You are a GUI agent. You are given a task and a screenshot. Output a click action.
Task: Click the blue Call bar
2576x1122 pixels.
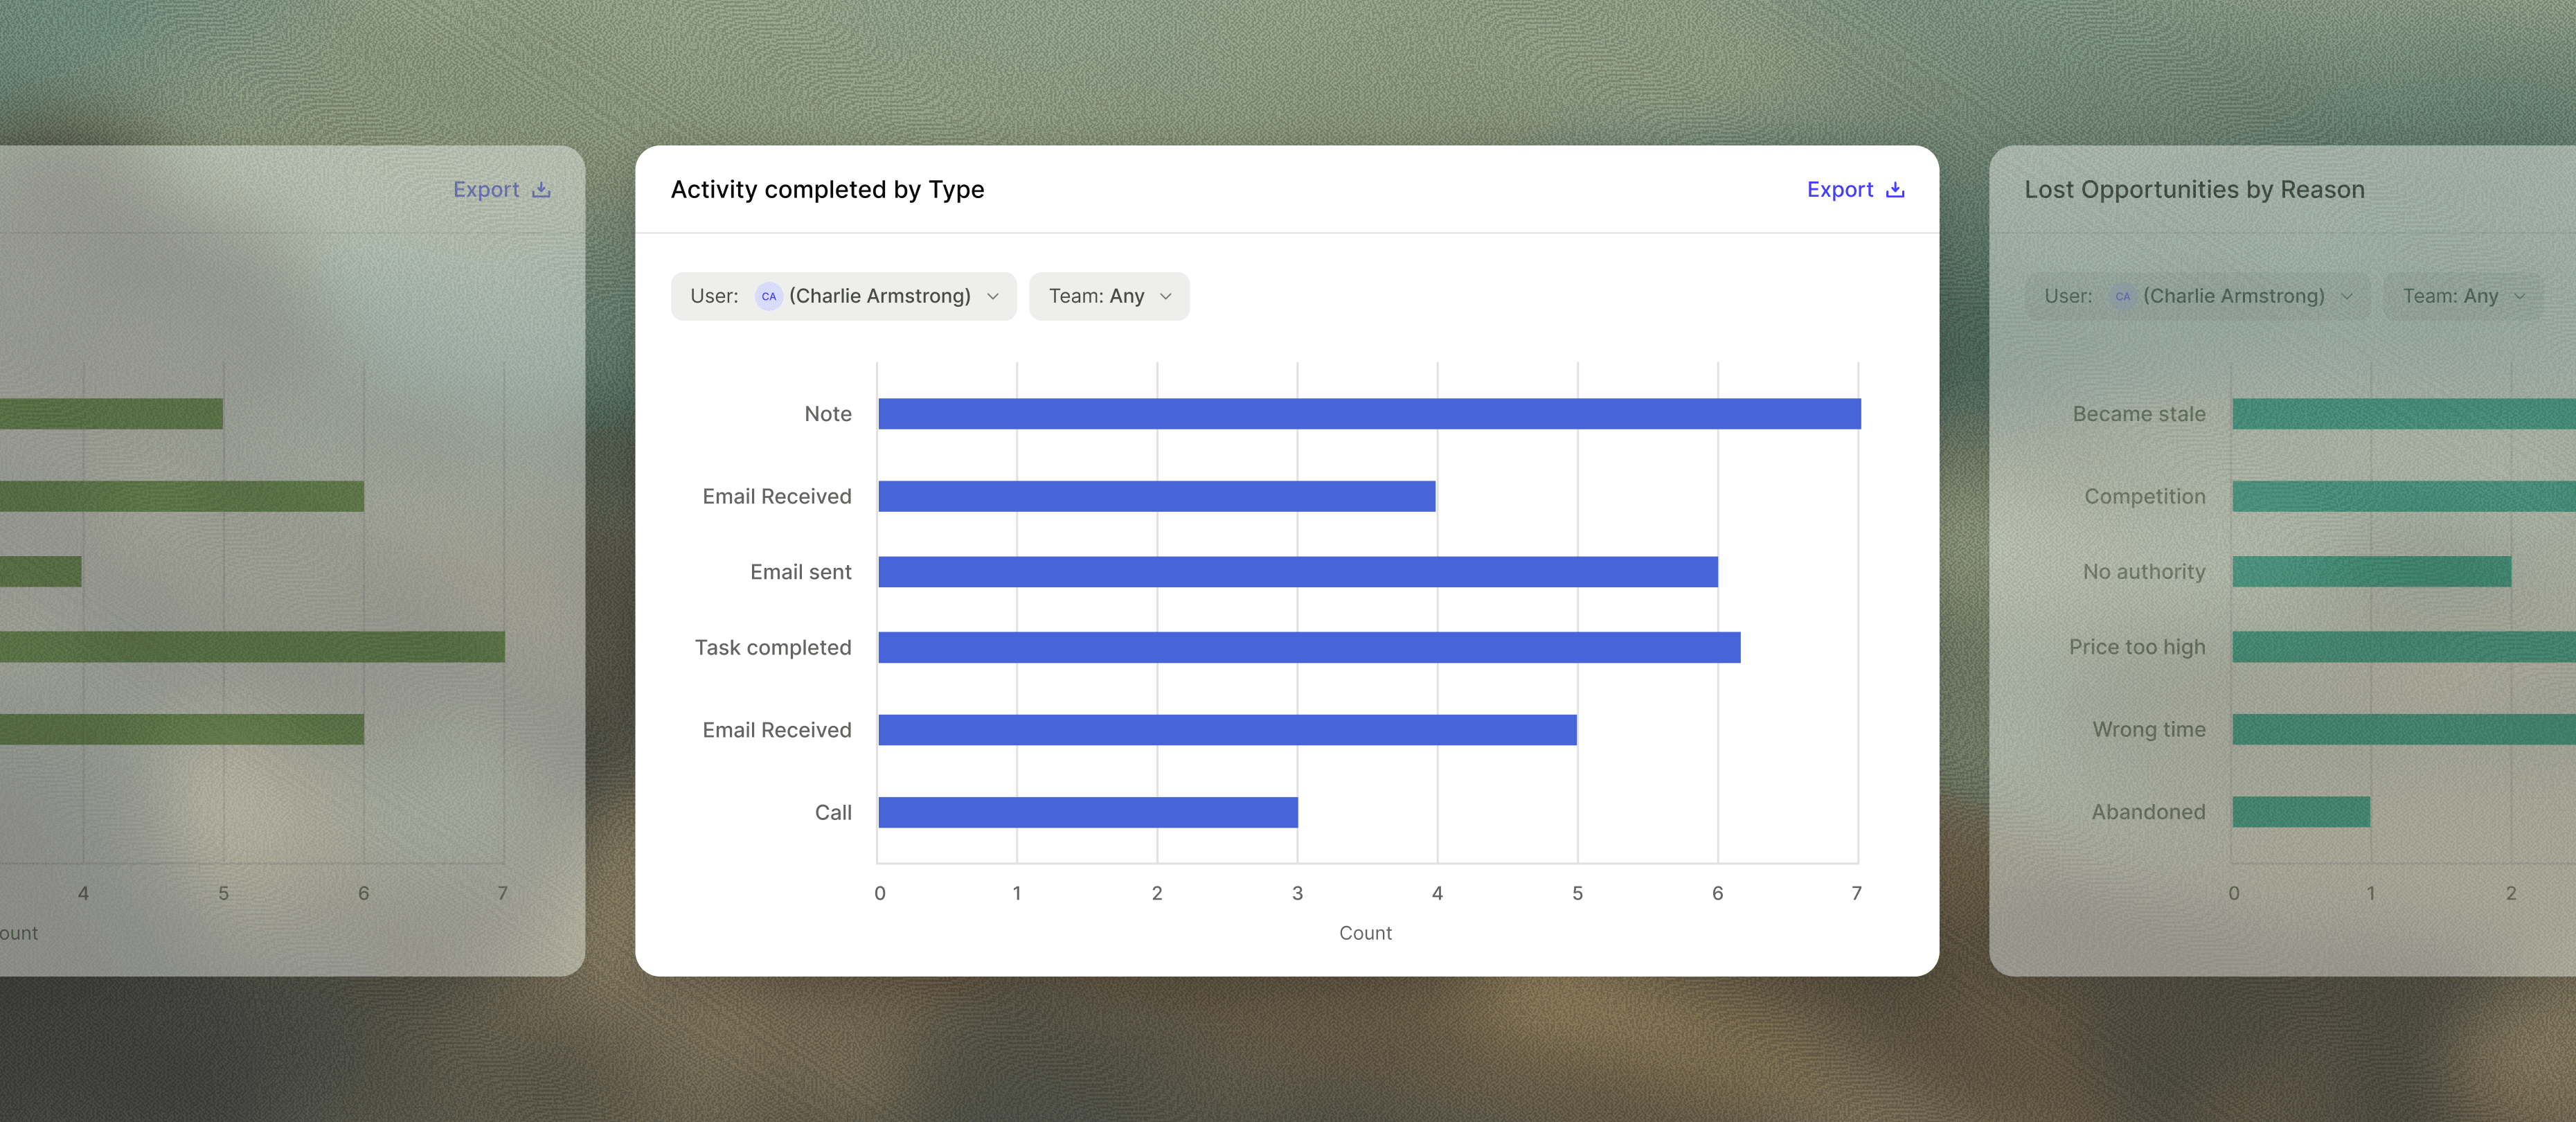tap(1088, 812)
